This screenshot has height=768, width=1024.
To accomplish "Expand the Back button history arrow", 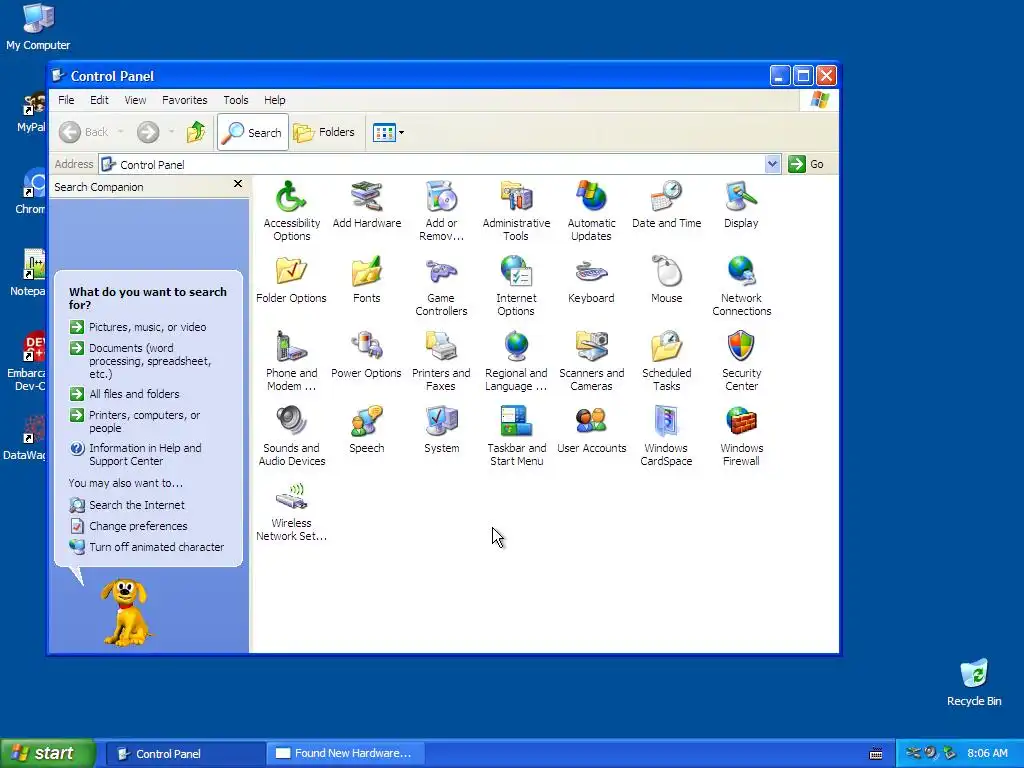I will [x=121, y=133].
